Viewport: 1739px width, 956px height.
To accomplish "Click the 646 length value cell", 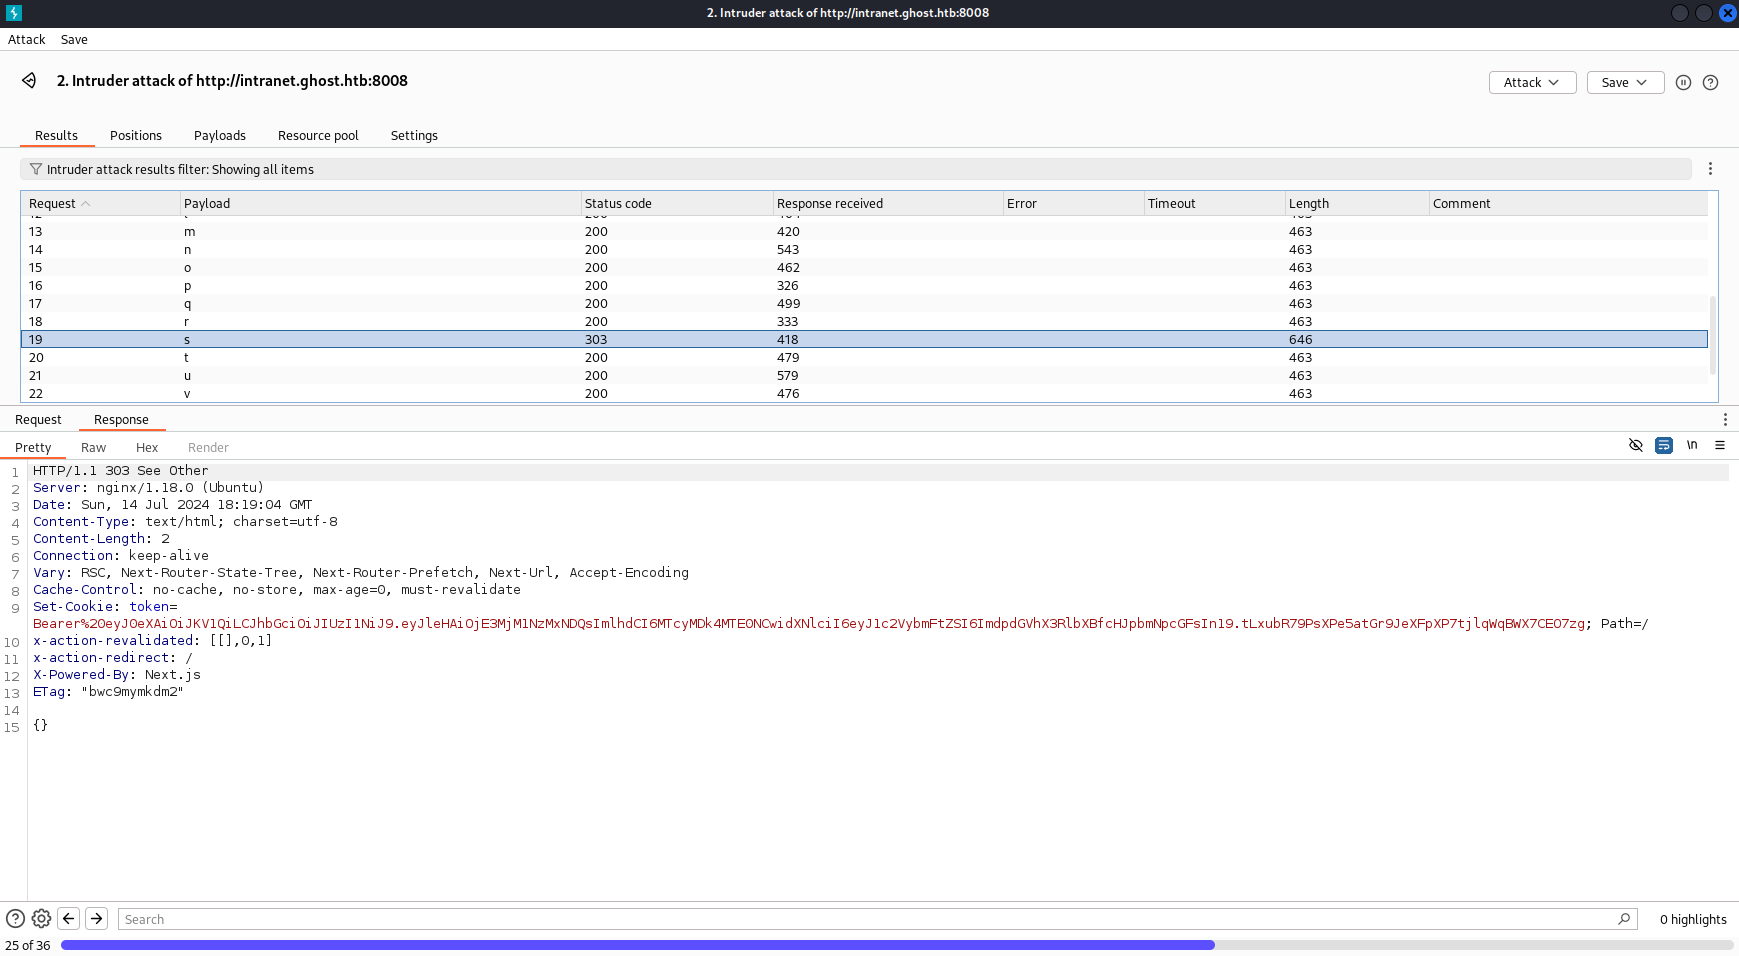I will tap(1300, 340).
